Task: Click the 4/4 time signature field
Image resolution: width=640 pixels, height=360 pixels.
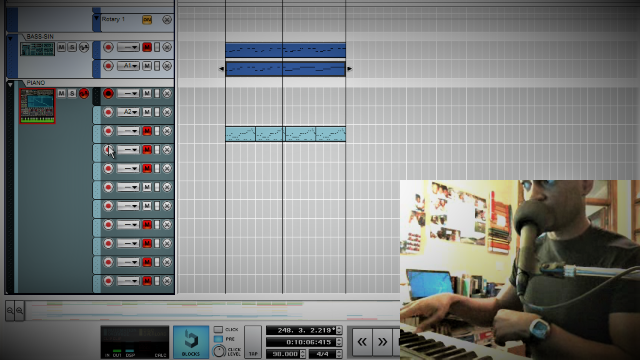Action: click(x=323, y=354)
